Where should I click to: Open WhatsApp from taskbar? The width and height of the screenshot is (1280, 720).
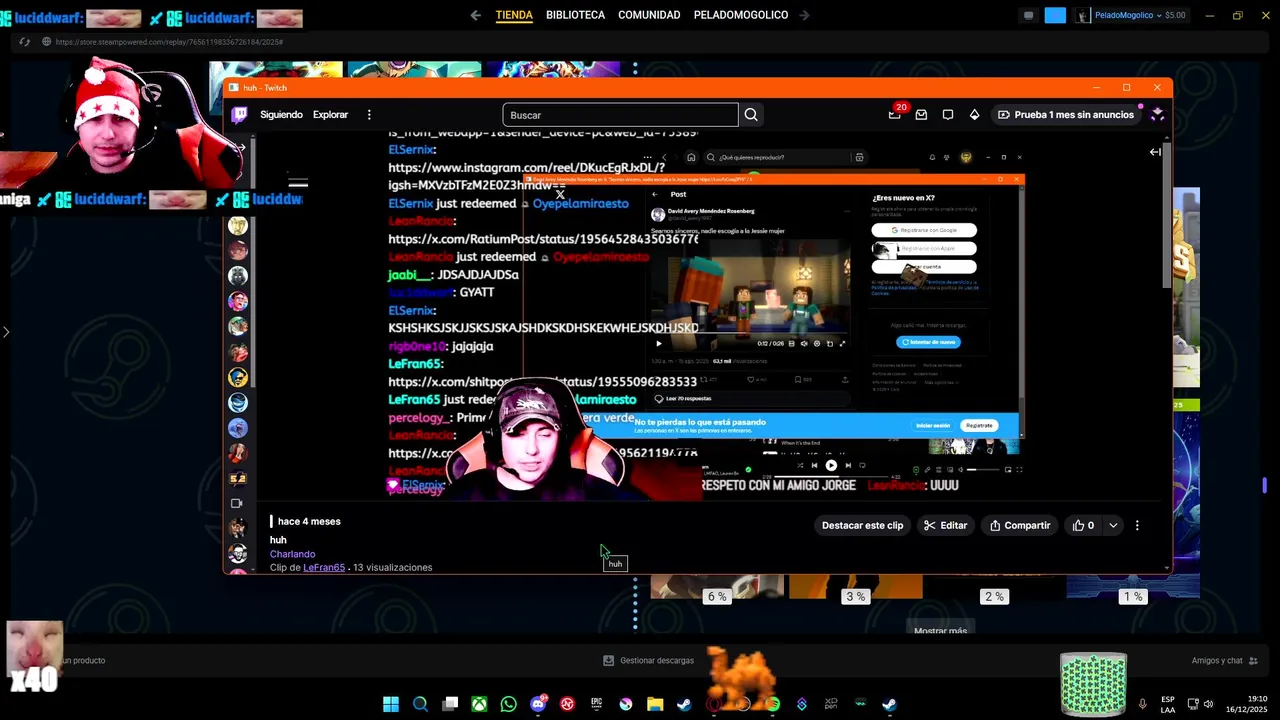509,704
